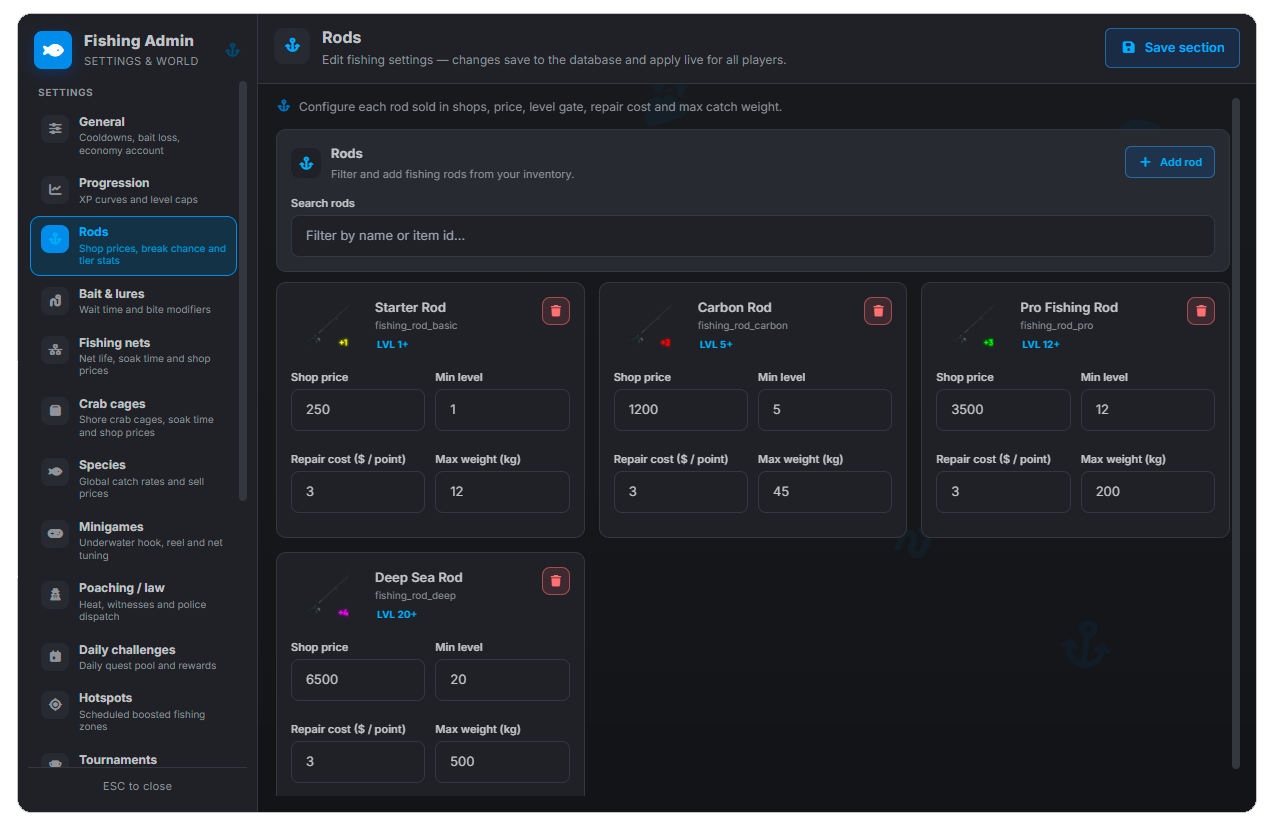This screenshot has width=1267, height=824.
Task: Click the General settings sliders icon
Action: (55, 129)
